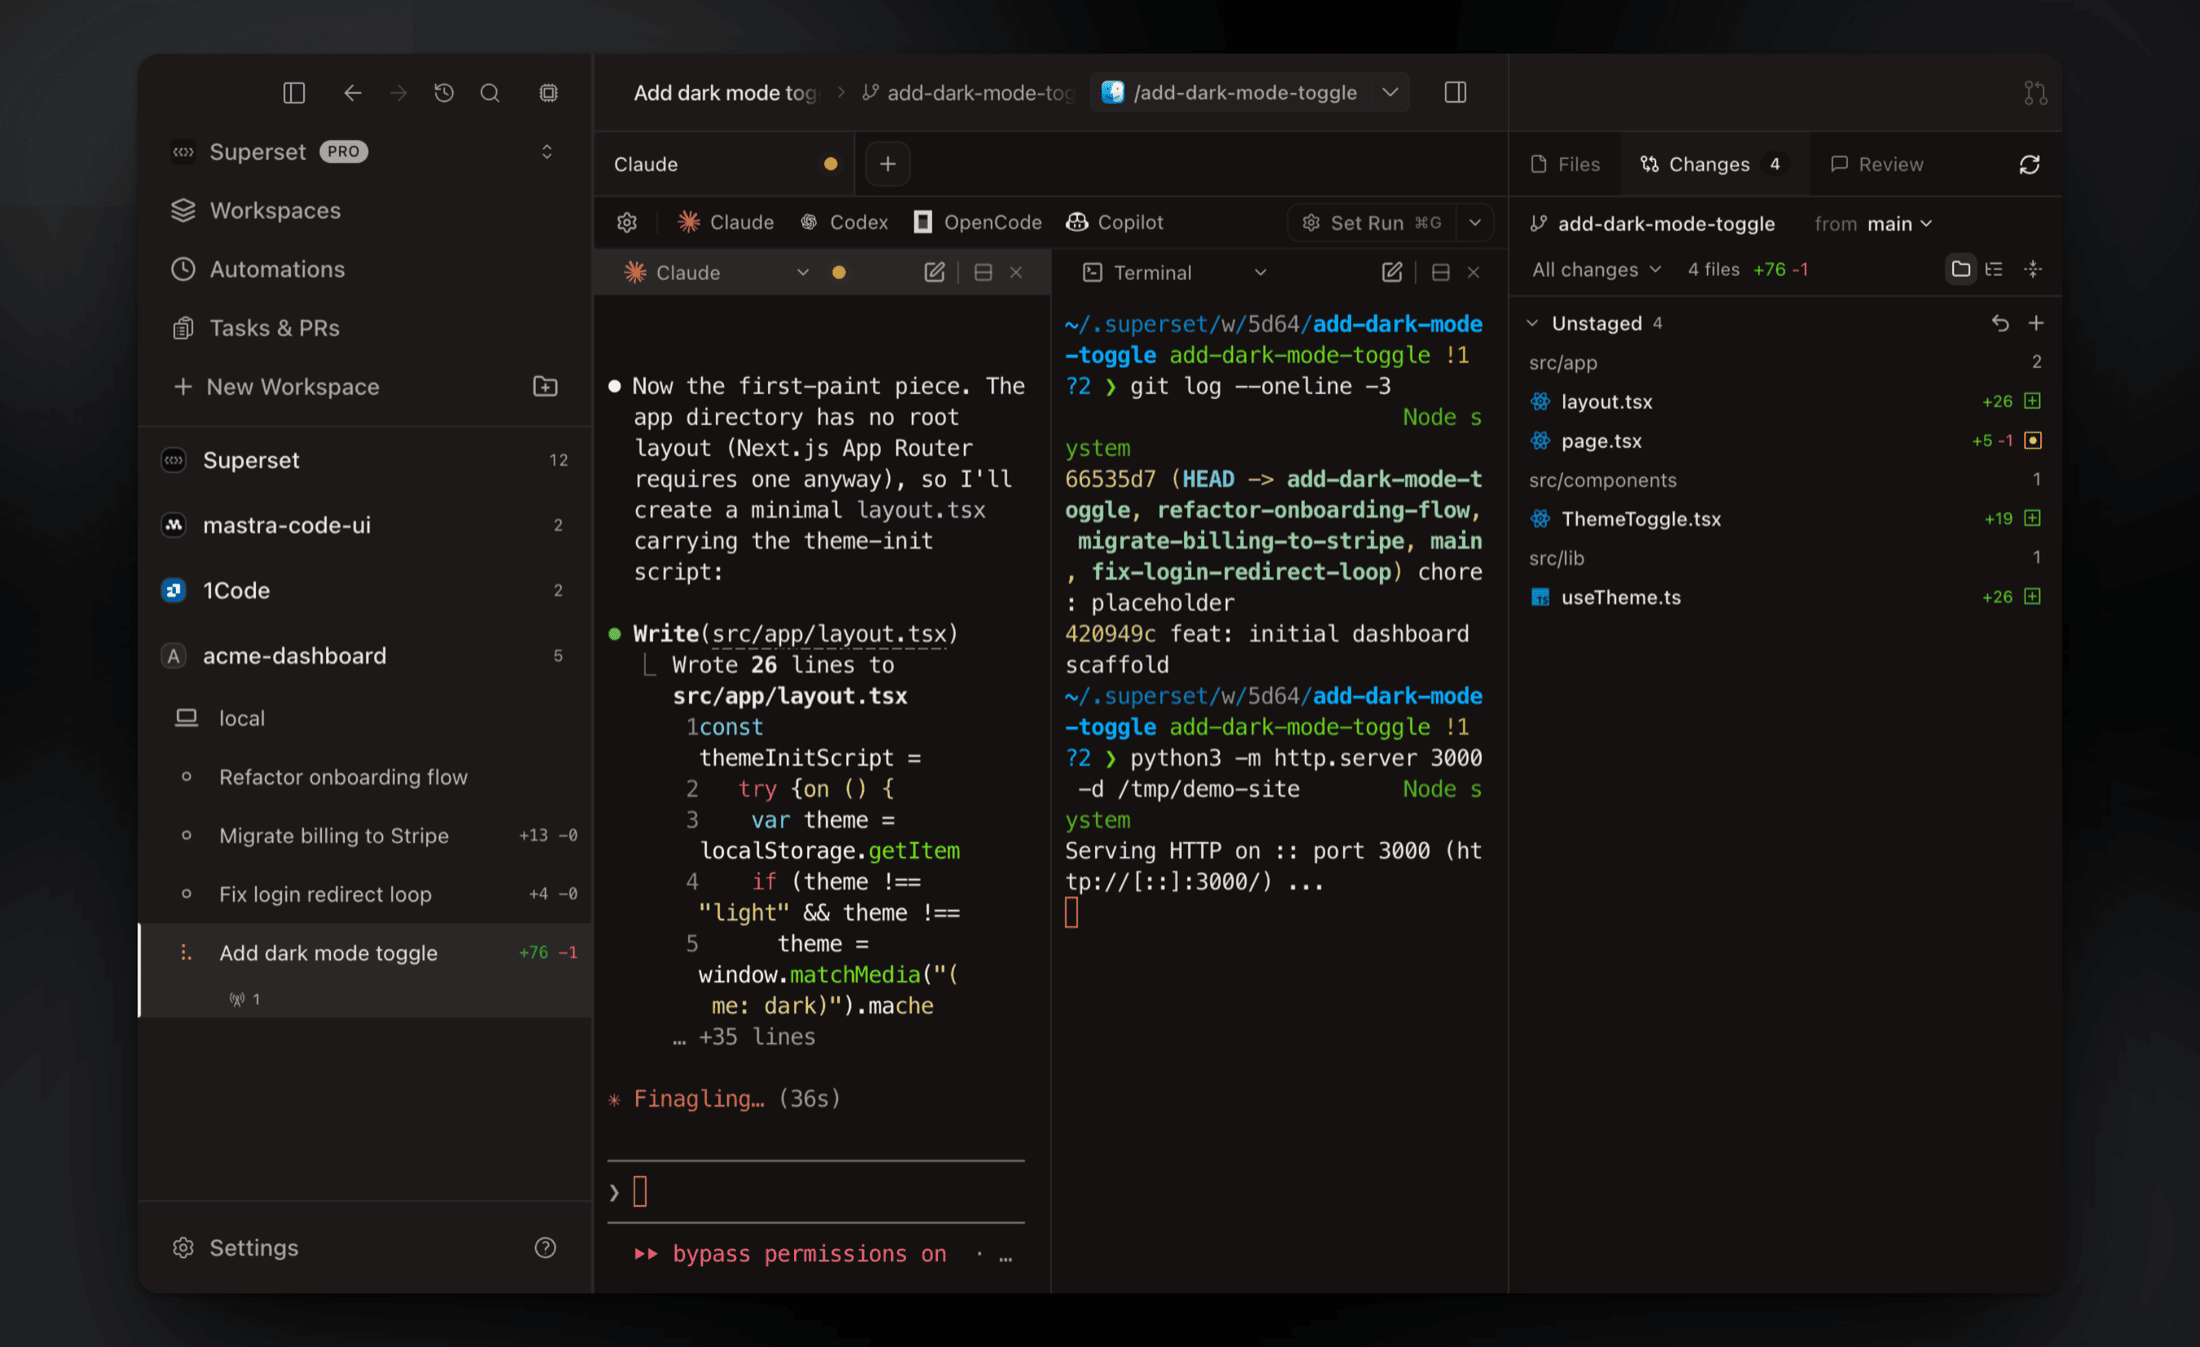
Task: Switch to the Files tab
Action: pyautogui.click(x=1565, y=164)
